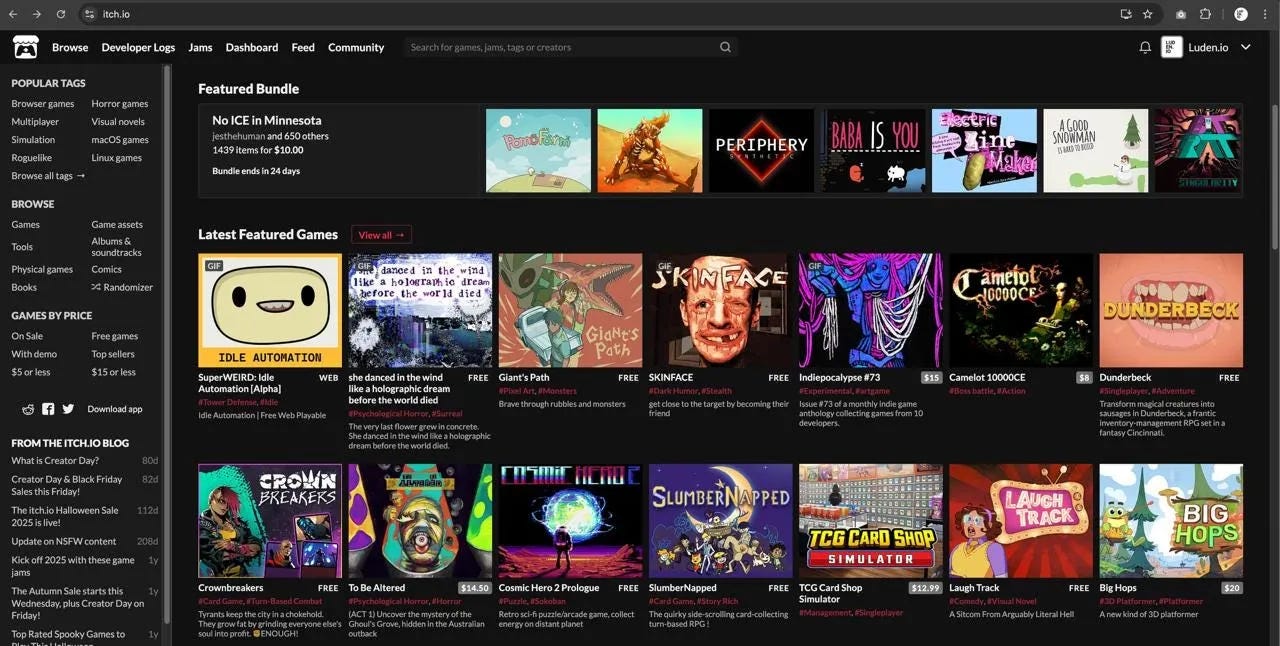Select the Randomizer link

tap(122, 287)
